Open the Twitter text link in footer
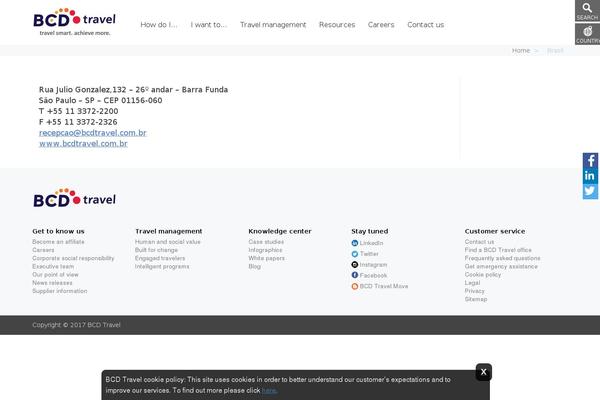Screen dimensions: 600x400 coord(369,254)
